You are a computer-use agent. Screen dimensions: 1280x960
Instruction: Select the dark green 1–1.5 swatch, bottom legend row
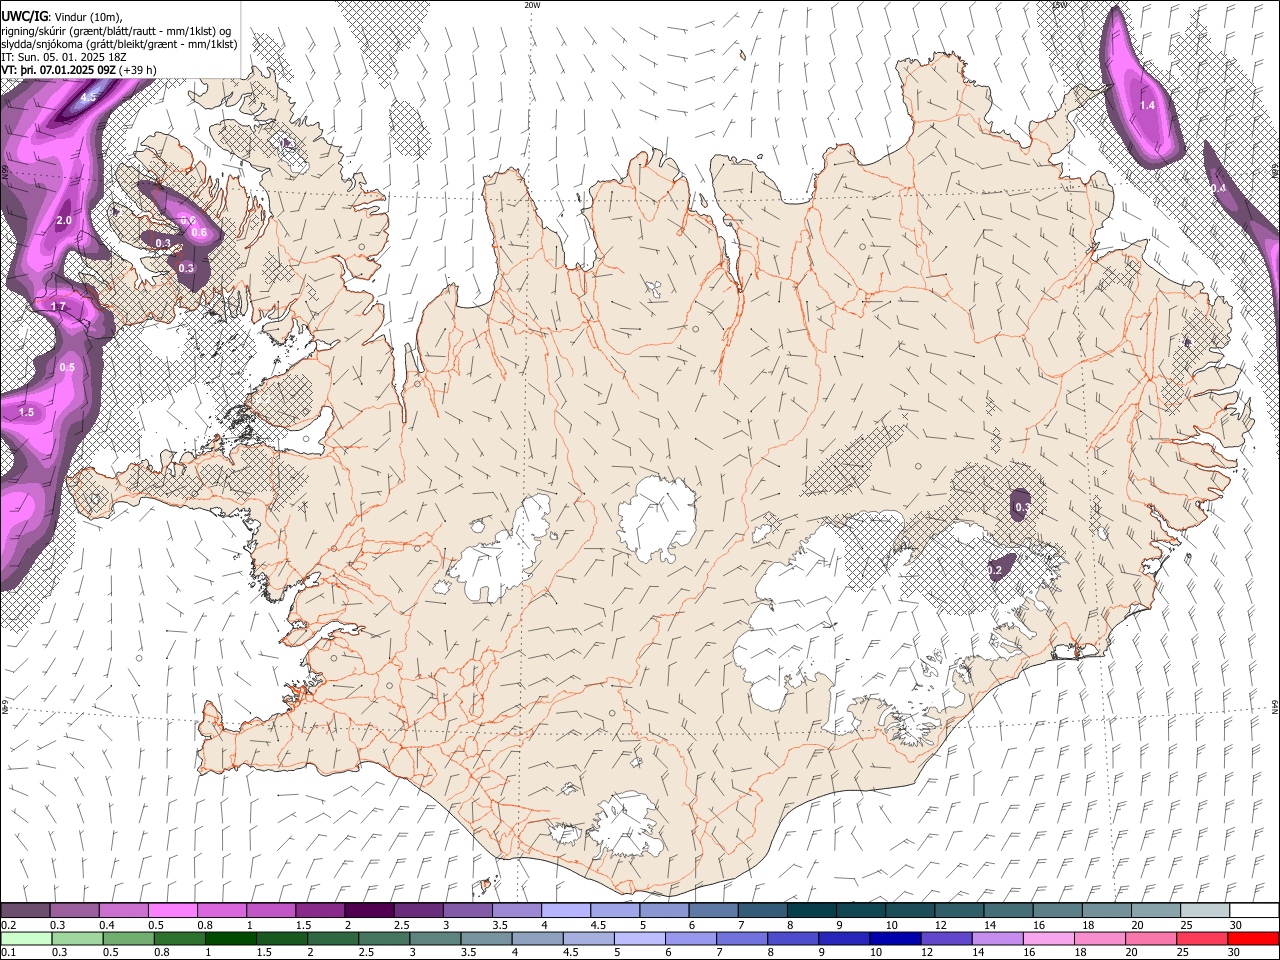click(x=229, y=938)
